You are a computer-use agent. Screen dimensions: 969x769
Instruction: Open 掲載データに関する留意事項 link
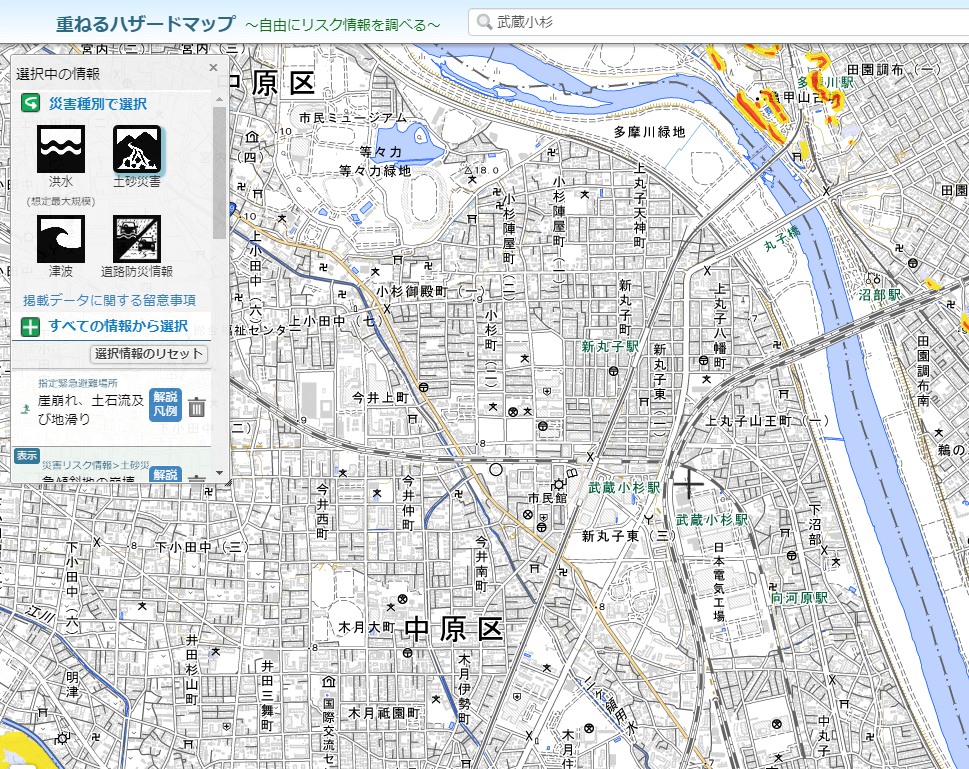click(109, 299)
